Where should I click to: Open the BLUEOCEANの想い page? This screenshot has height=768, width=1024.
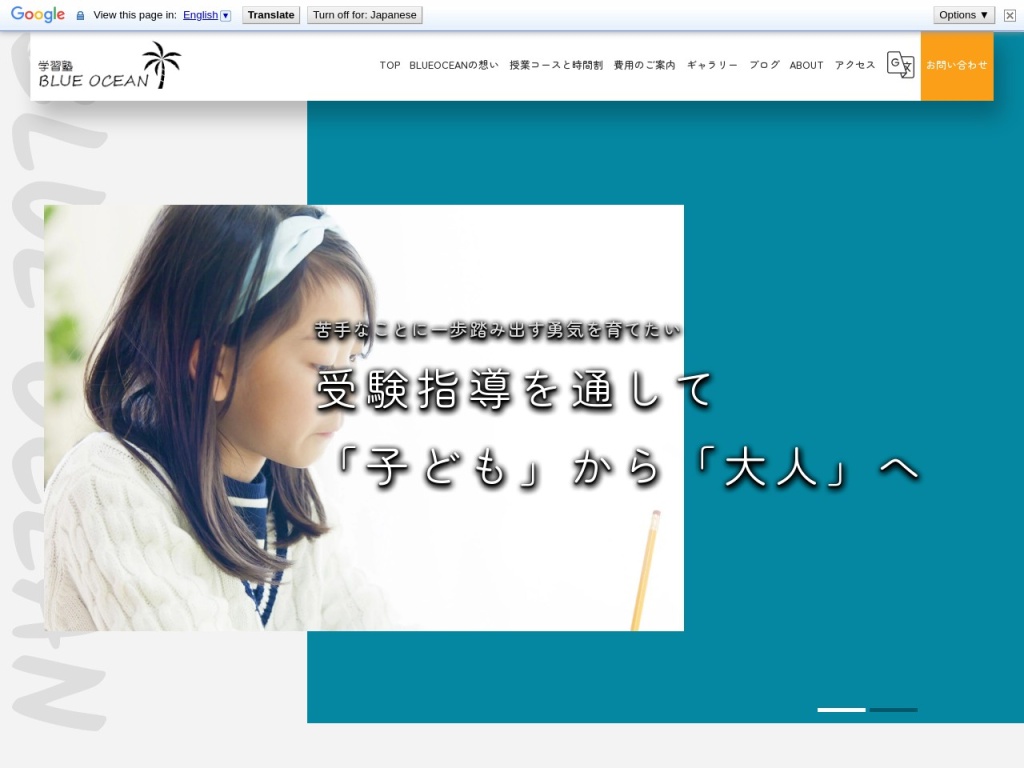(454, 65)
